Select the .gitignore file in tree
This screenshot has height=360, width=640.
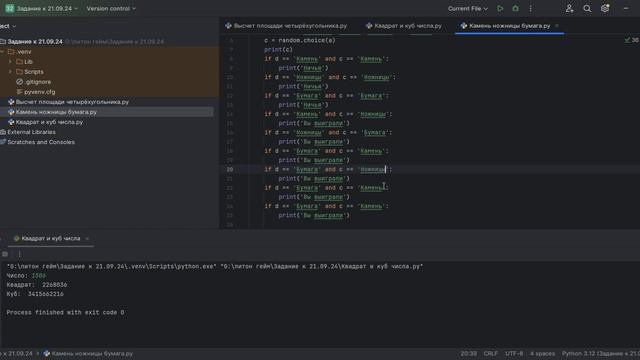(33, 82)
